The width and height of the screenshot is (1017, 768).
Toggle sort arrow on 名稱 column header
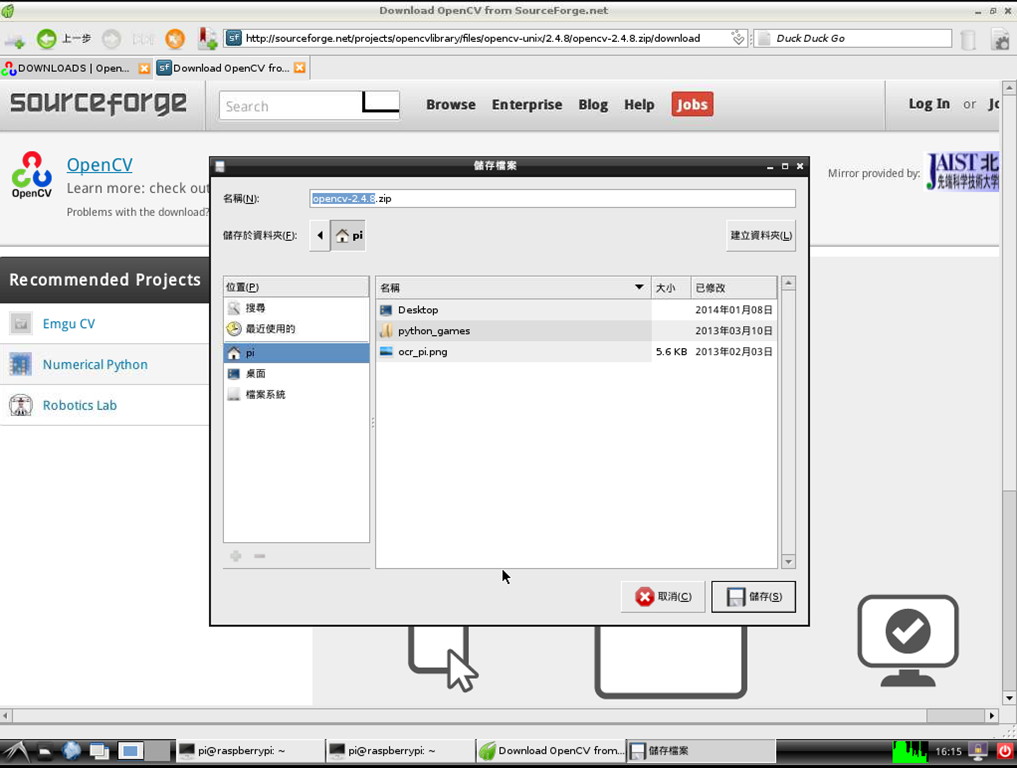pos(639,287)
